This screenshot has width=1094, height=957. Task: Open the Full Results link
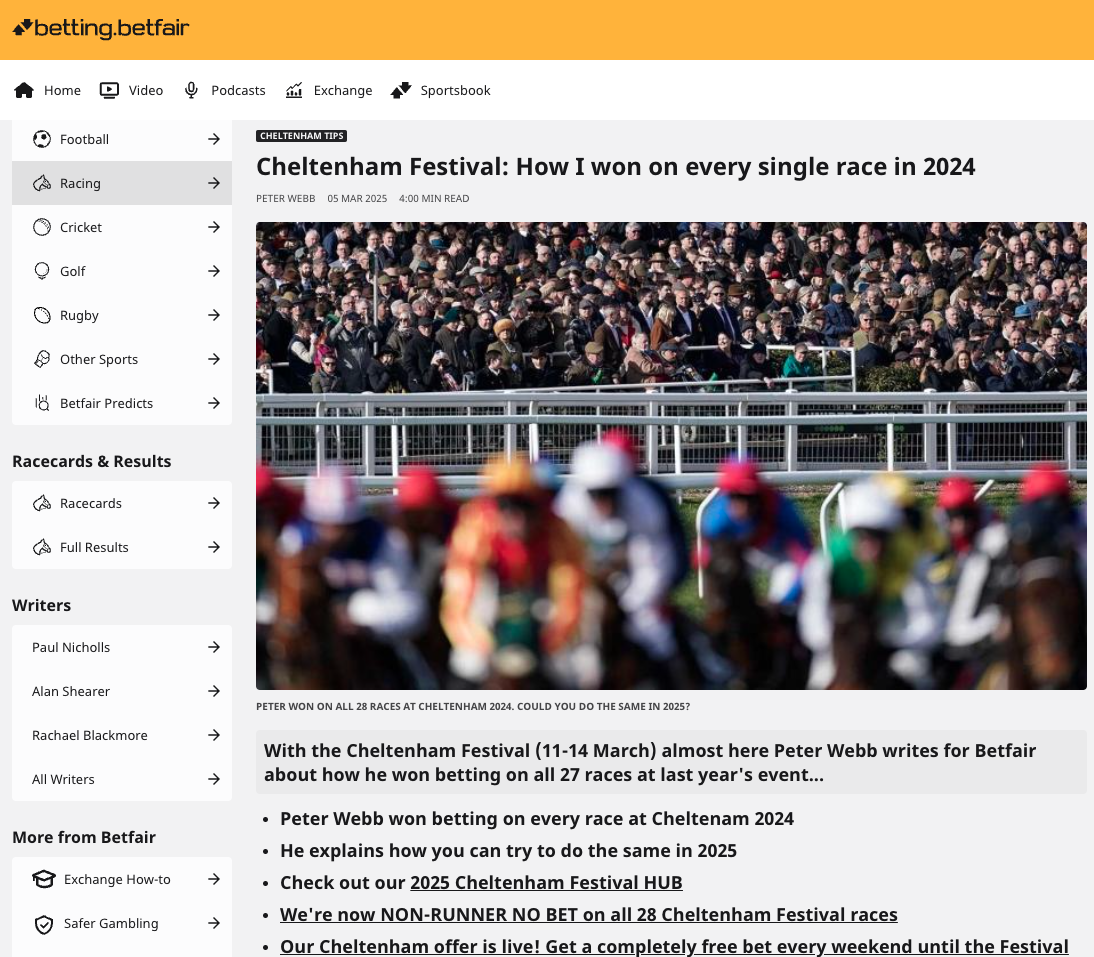pos(122,547)
